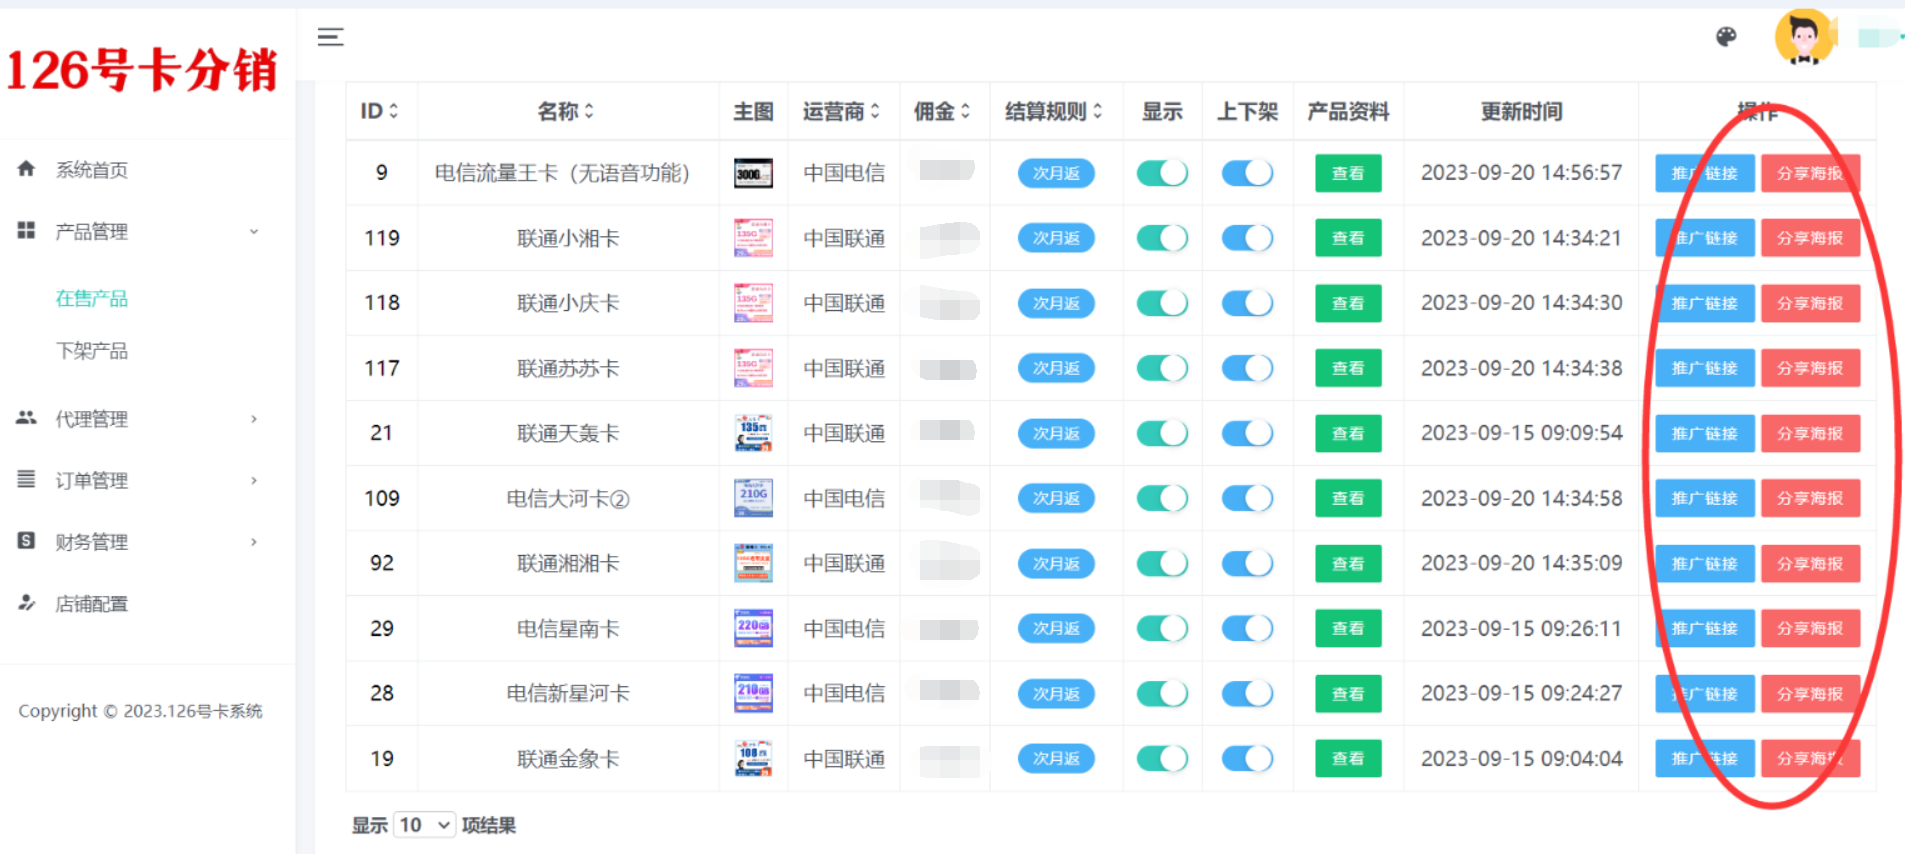The image size is (1905, 854).
Task: Click the grid icon beside 产品管理
Action: pyautogui.click(x=26, y=230)
